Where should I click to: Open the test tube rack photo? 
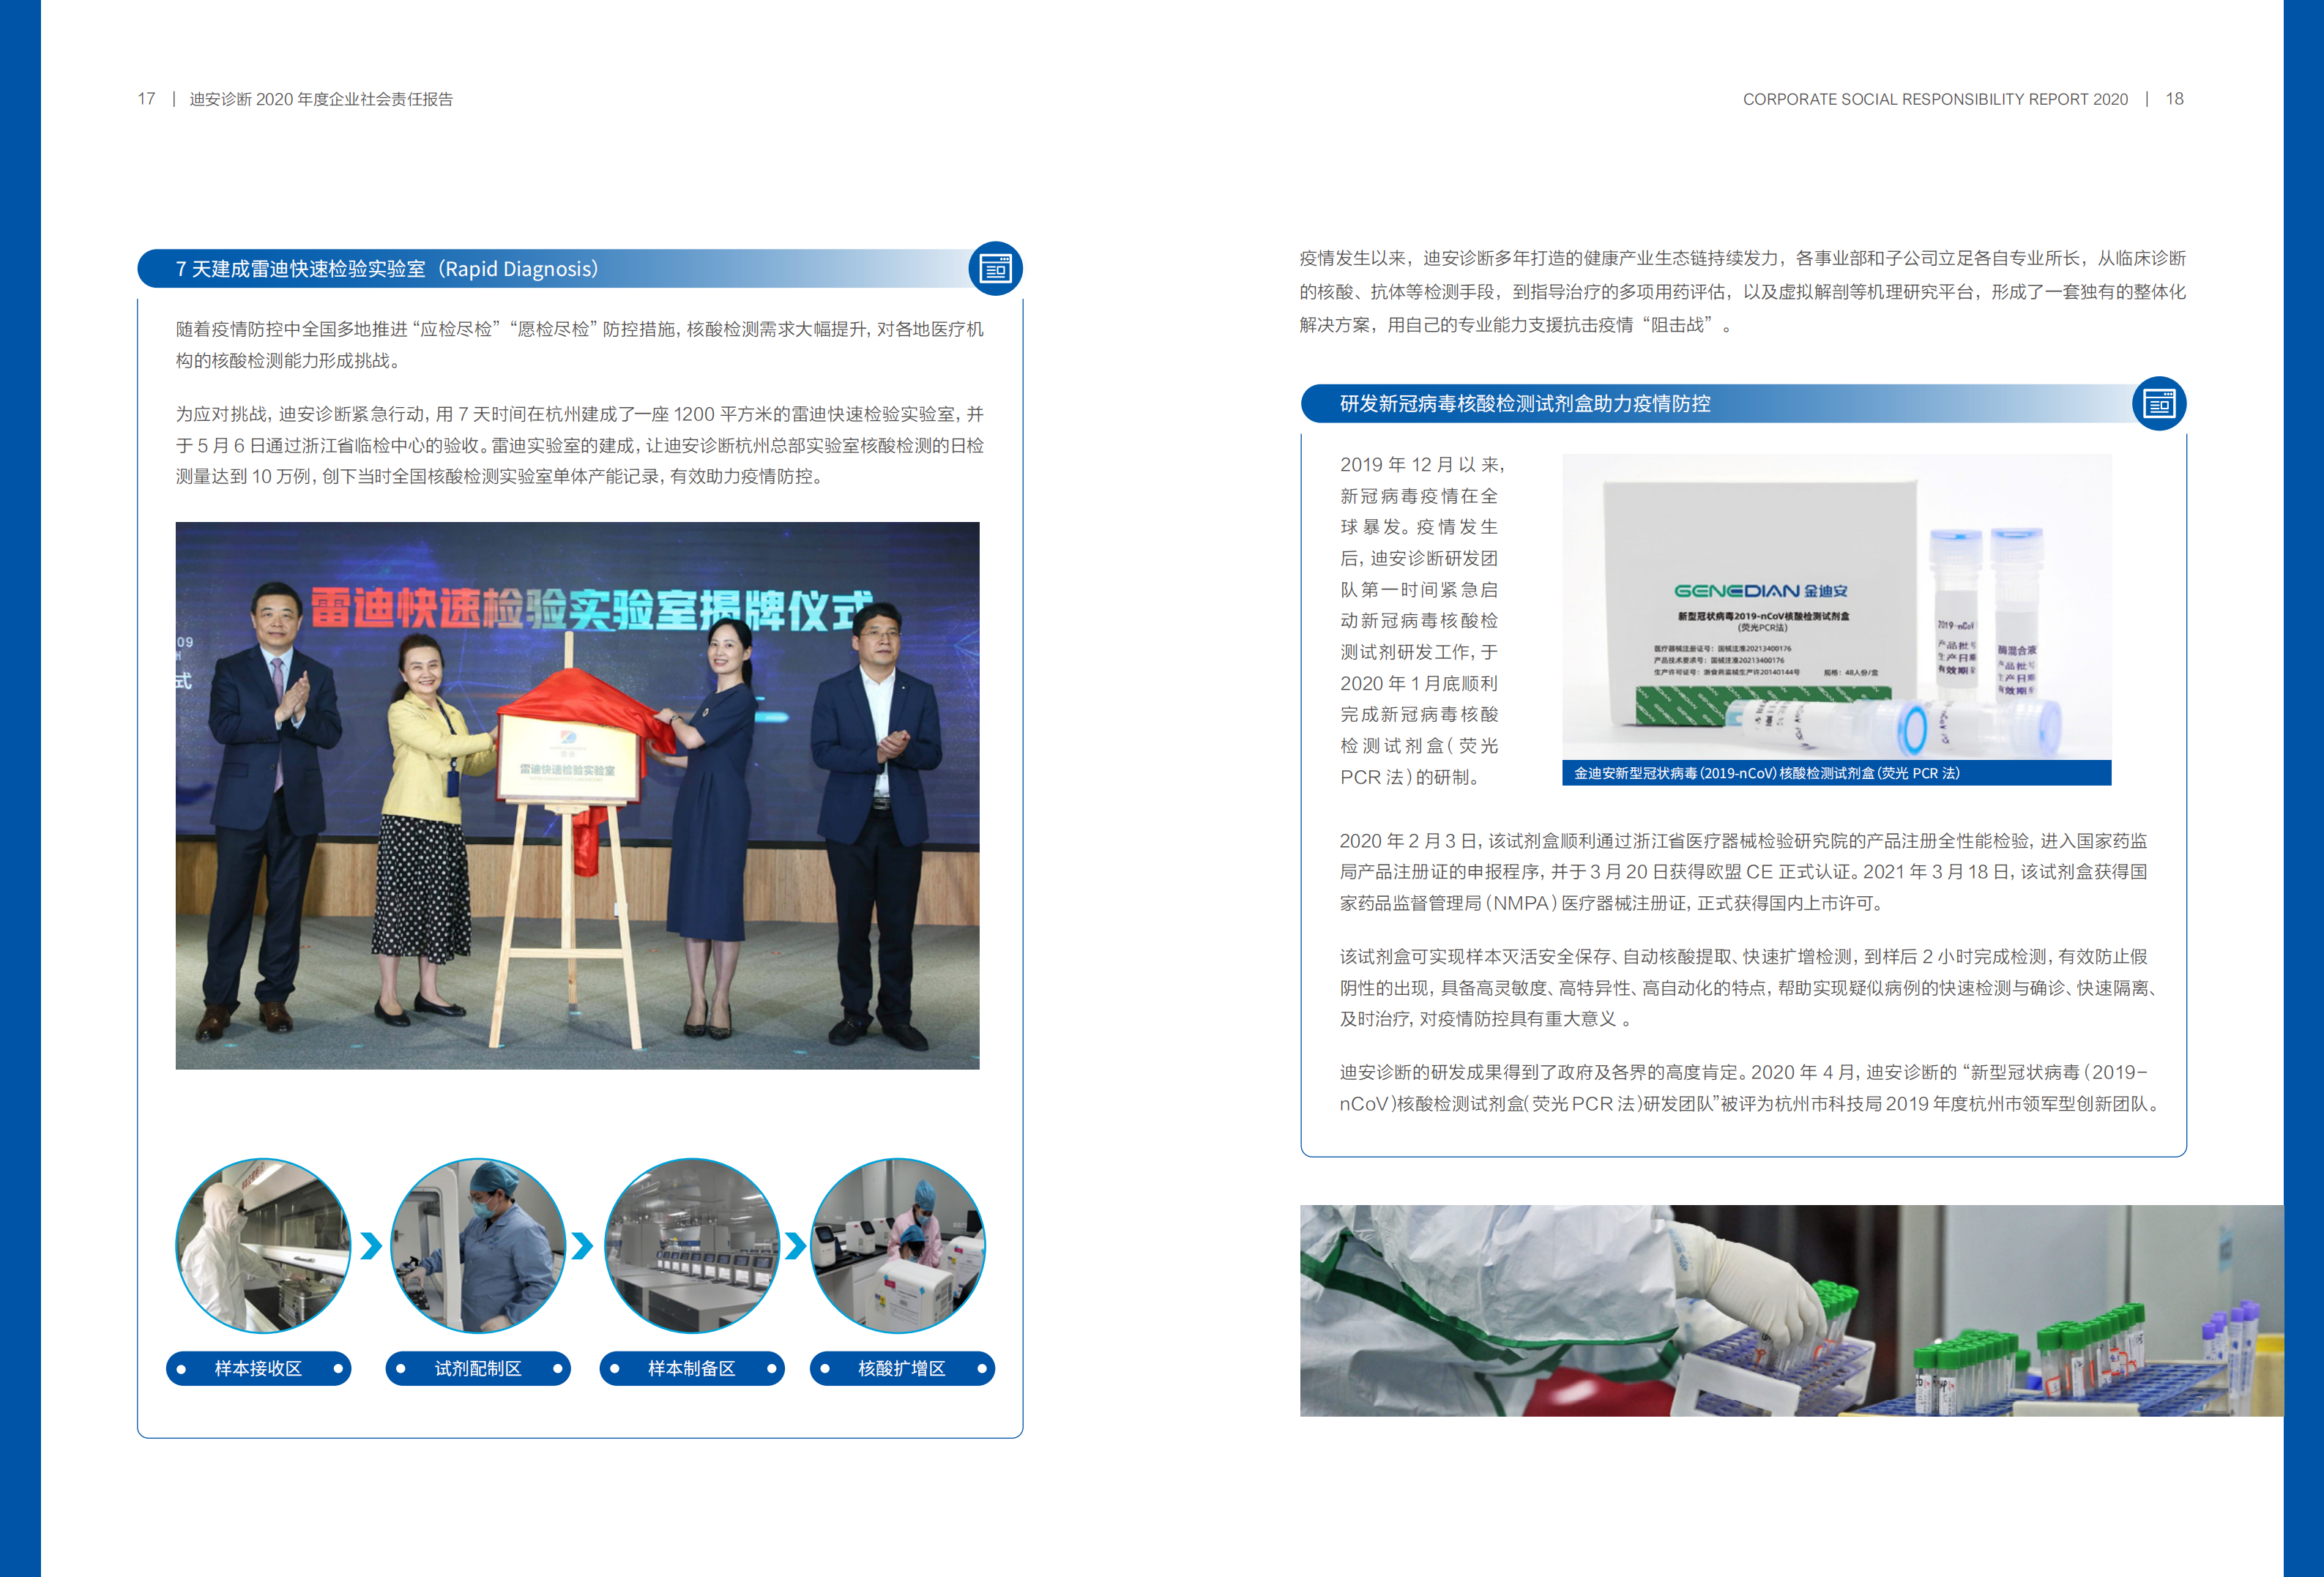click(1790, 1310)
